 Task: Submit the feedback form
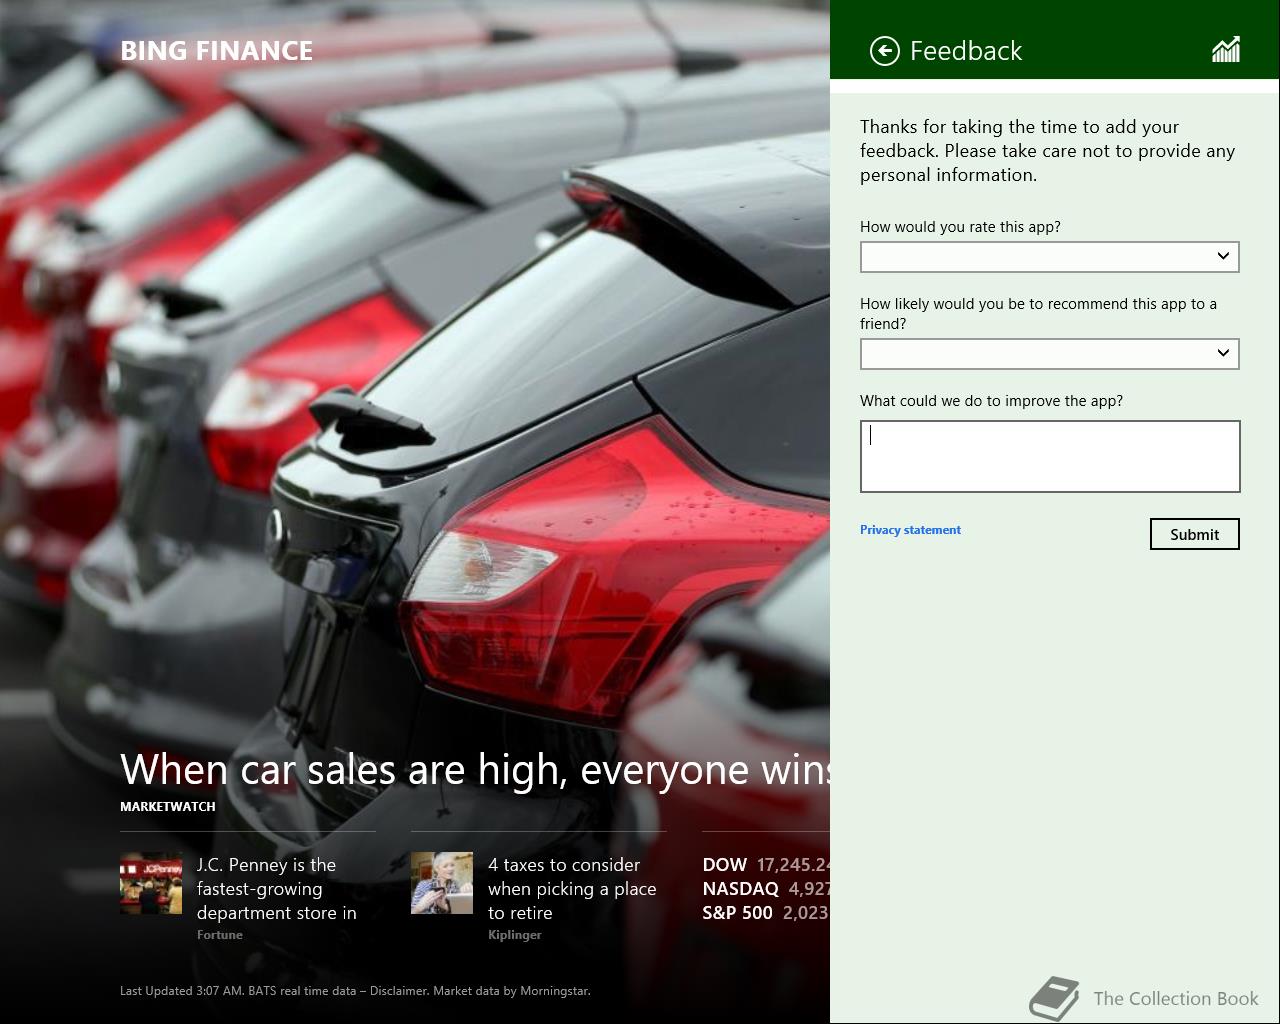(x=1195, y=534)
